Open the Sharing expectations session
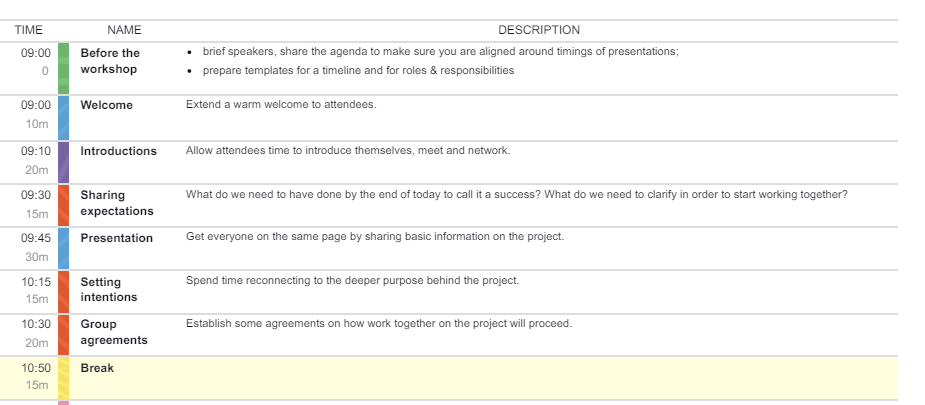The width and height of the screenshot is (925, 405). 117,203
